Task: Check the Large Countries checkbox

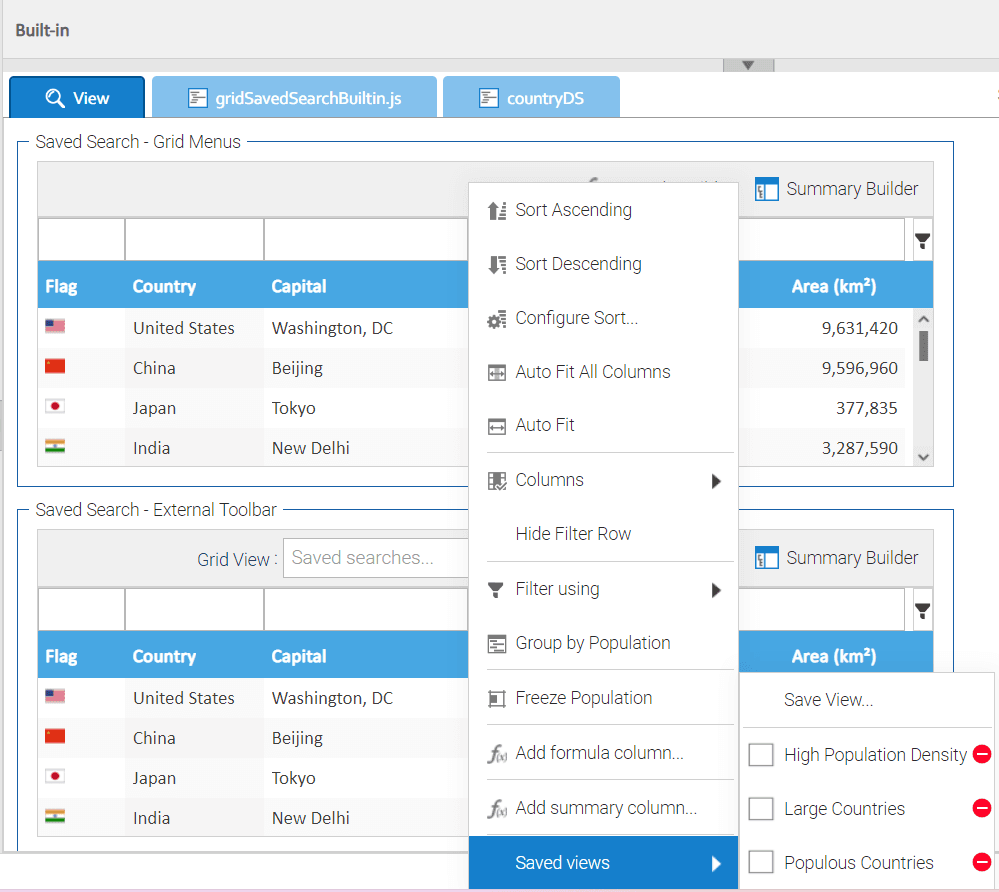Action: [761, 809]
